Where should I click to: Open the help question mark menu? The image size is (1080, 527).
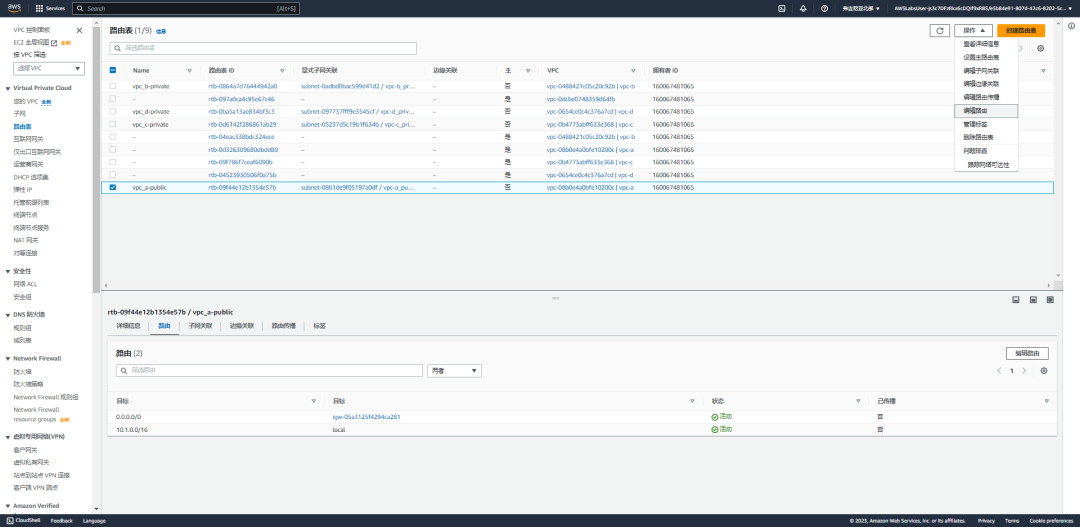point(824,8)
